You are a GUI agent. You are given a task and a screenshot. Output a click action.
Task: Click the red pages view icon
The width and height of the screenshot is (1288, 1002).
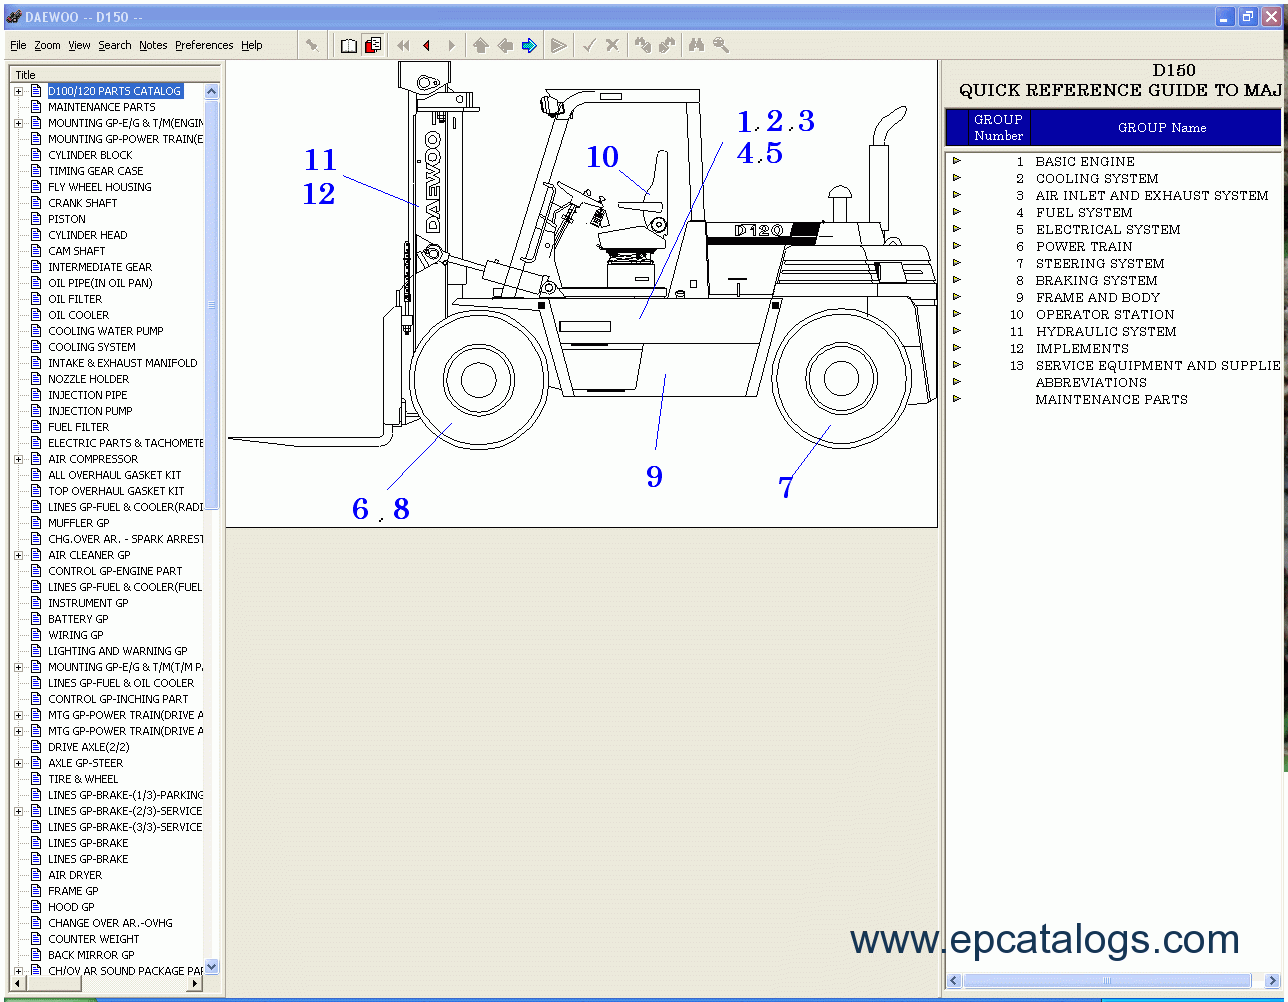[x=373, y=45]
